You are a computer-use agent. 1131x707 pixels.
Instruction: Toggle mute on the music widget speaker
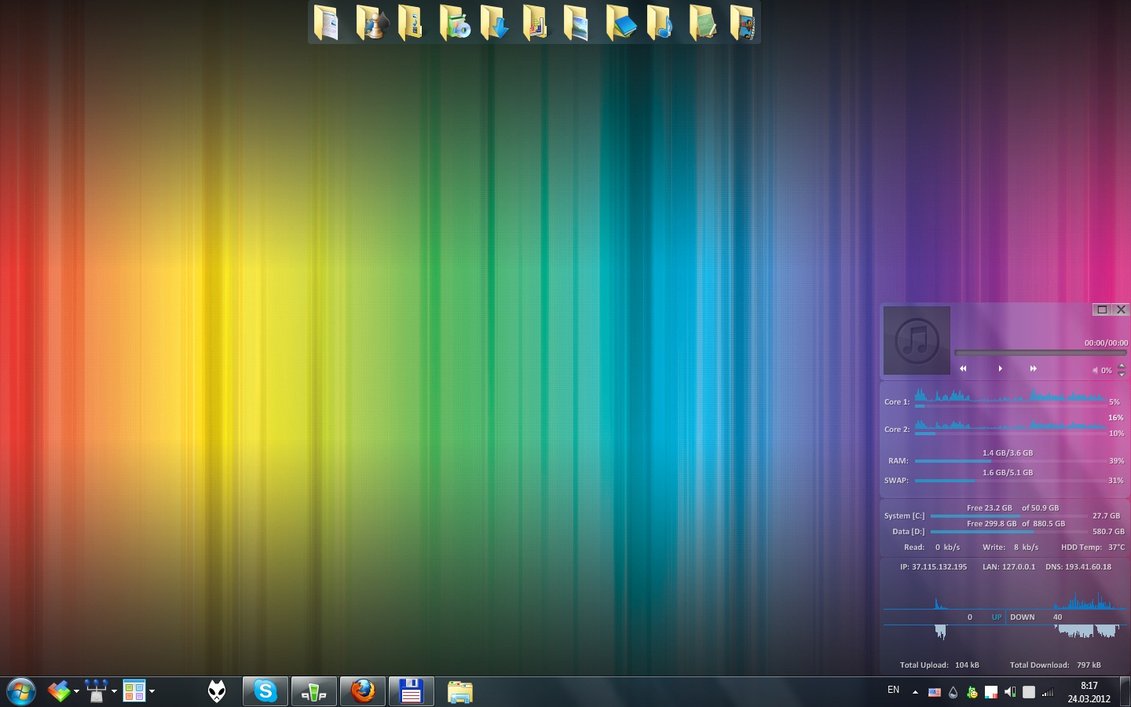1095,370
